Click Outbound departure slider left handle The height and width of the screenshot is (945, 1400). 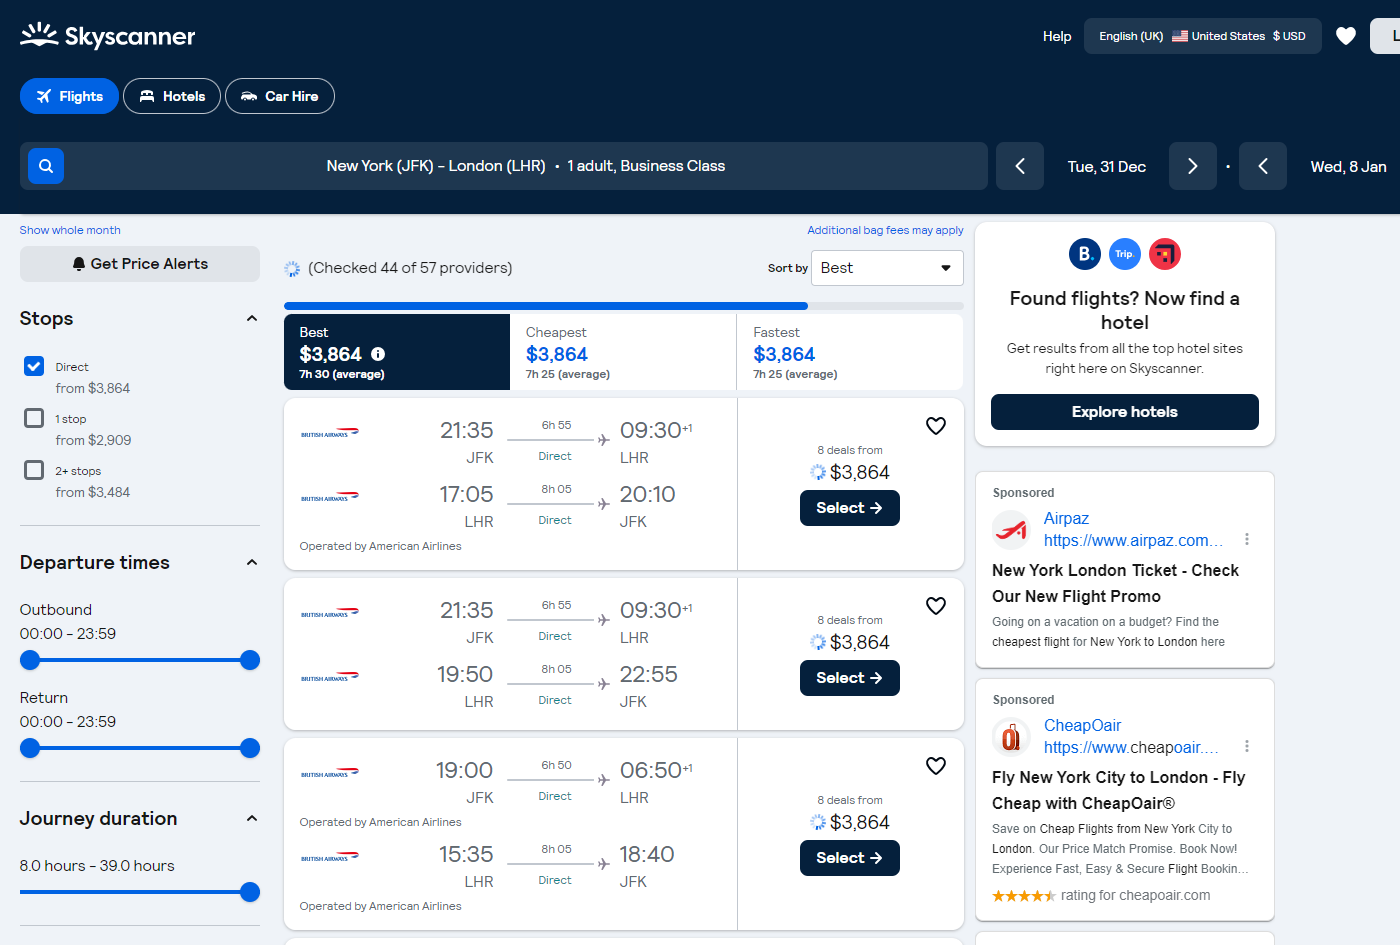point(30,660)
